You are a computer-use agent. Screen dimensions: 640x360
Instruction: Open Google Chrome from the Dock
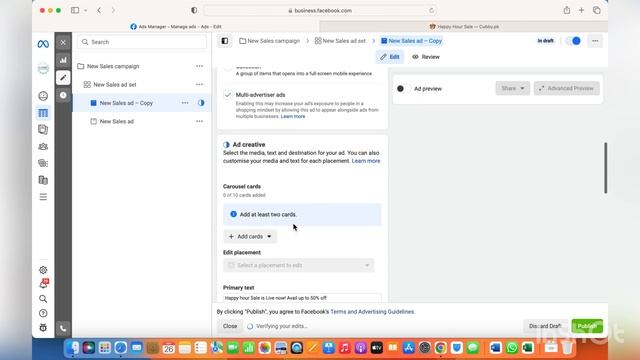coord(440,348)
